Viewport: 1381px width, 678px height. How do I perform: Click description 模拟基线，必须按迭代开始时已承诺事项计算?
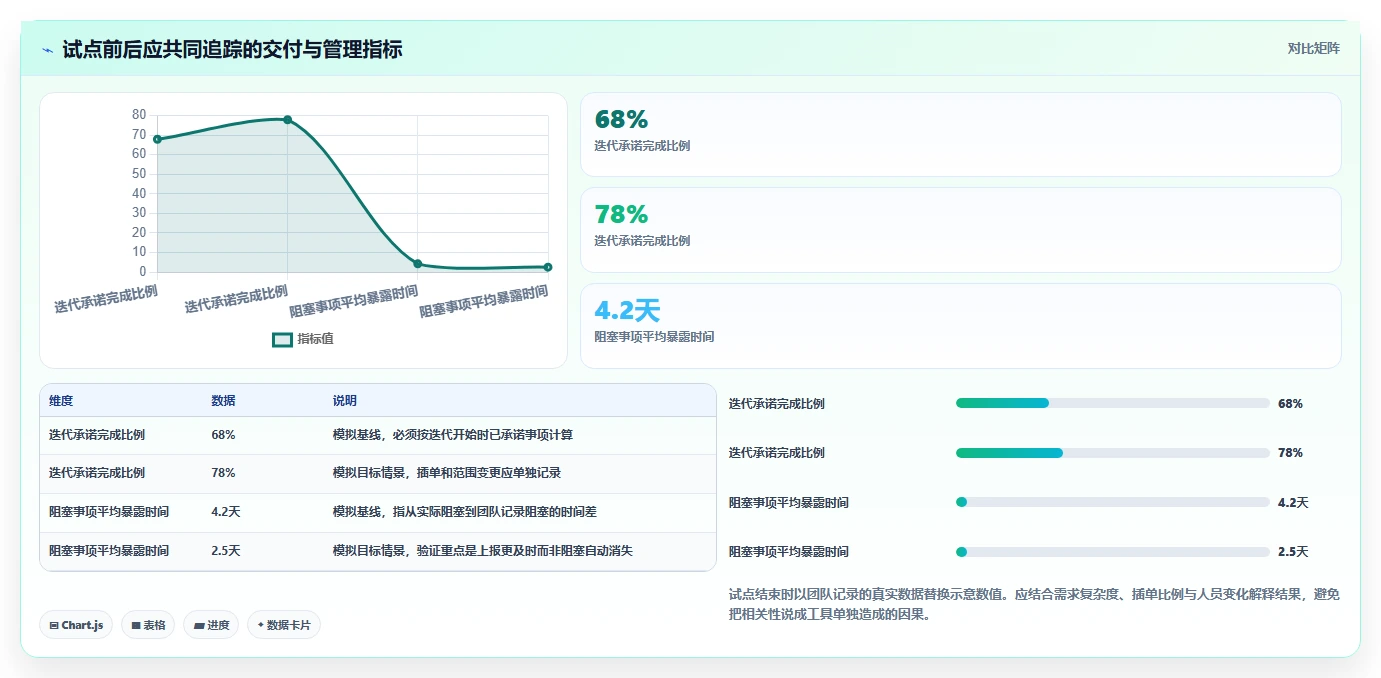coord(452,435)
